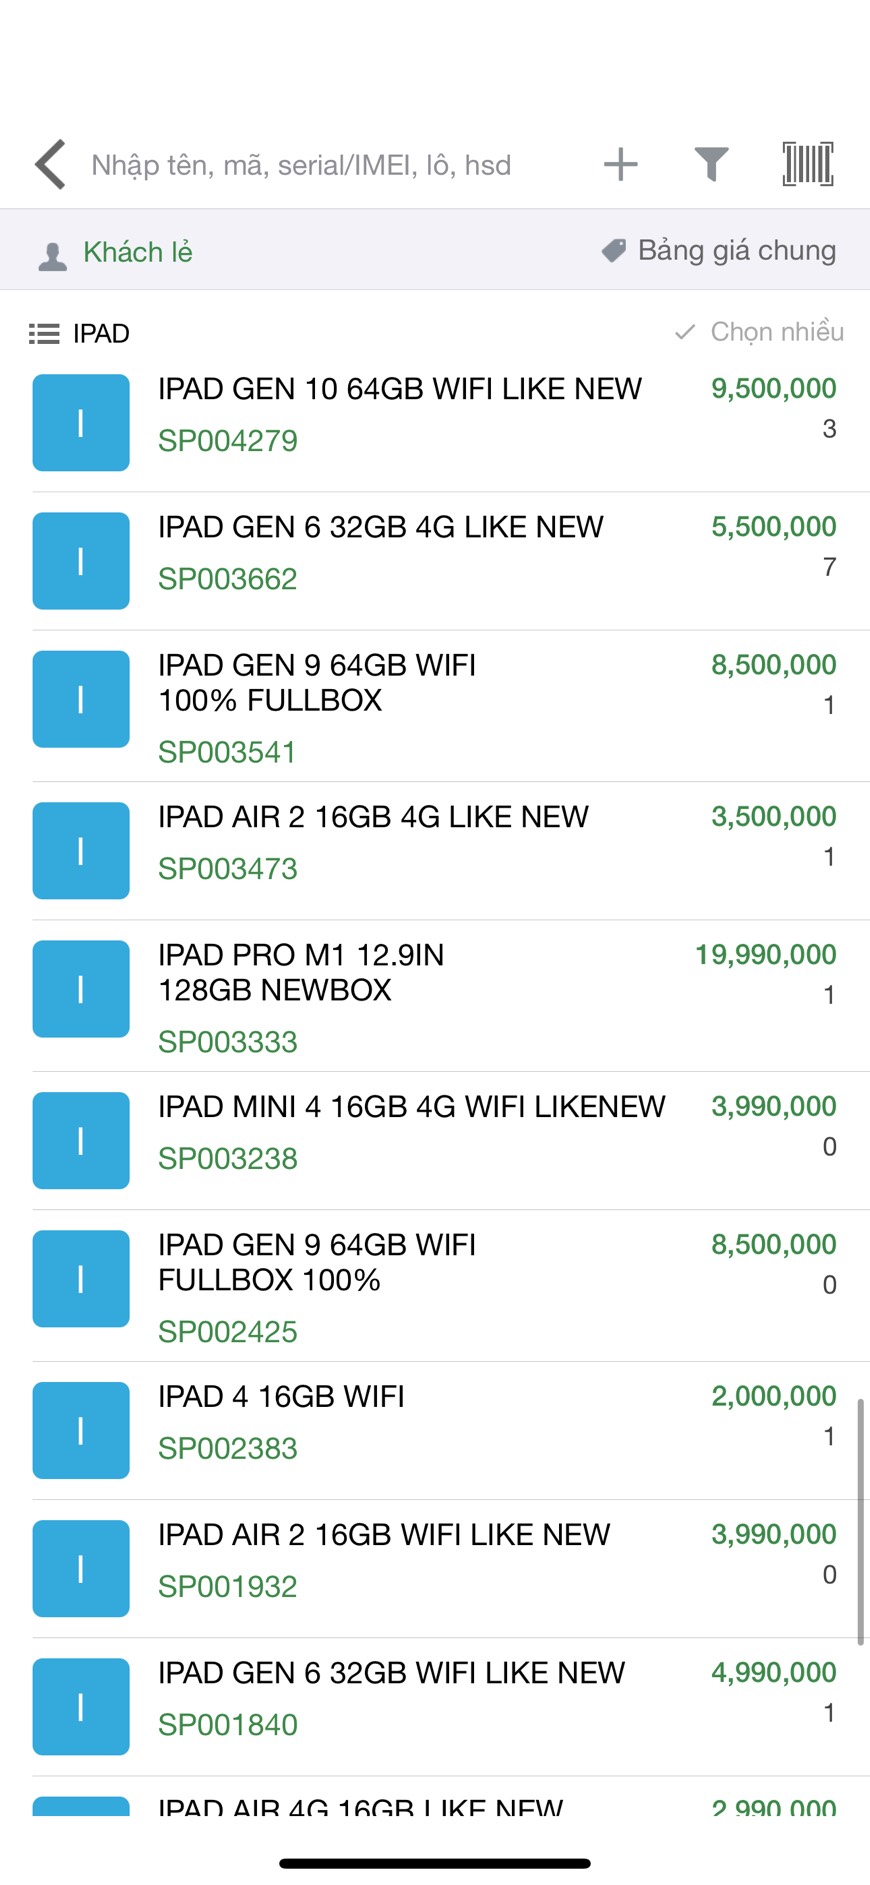Tap thumbnail of product SP001932
The width and height of the screenshot is (870, 1885).
click(81, 1569)
